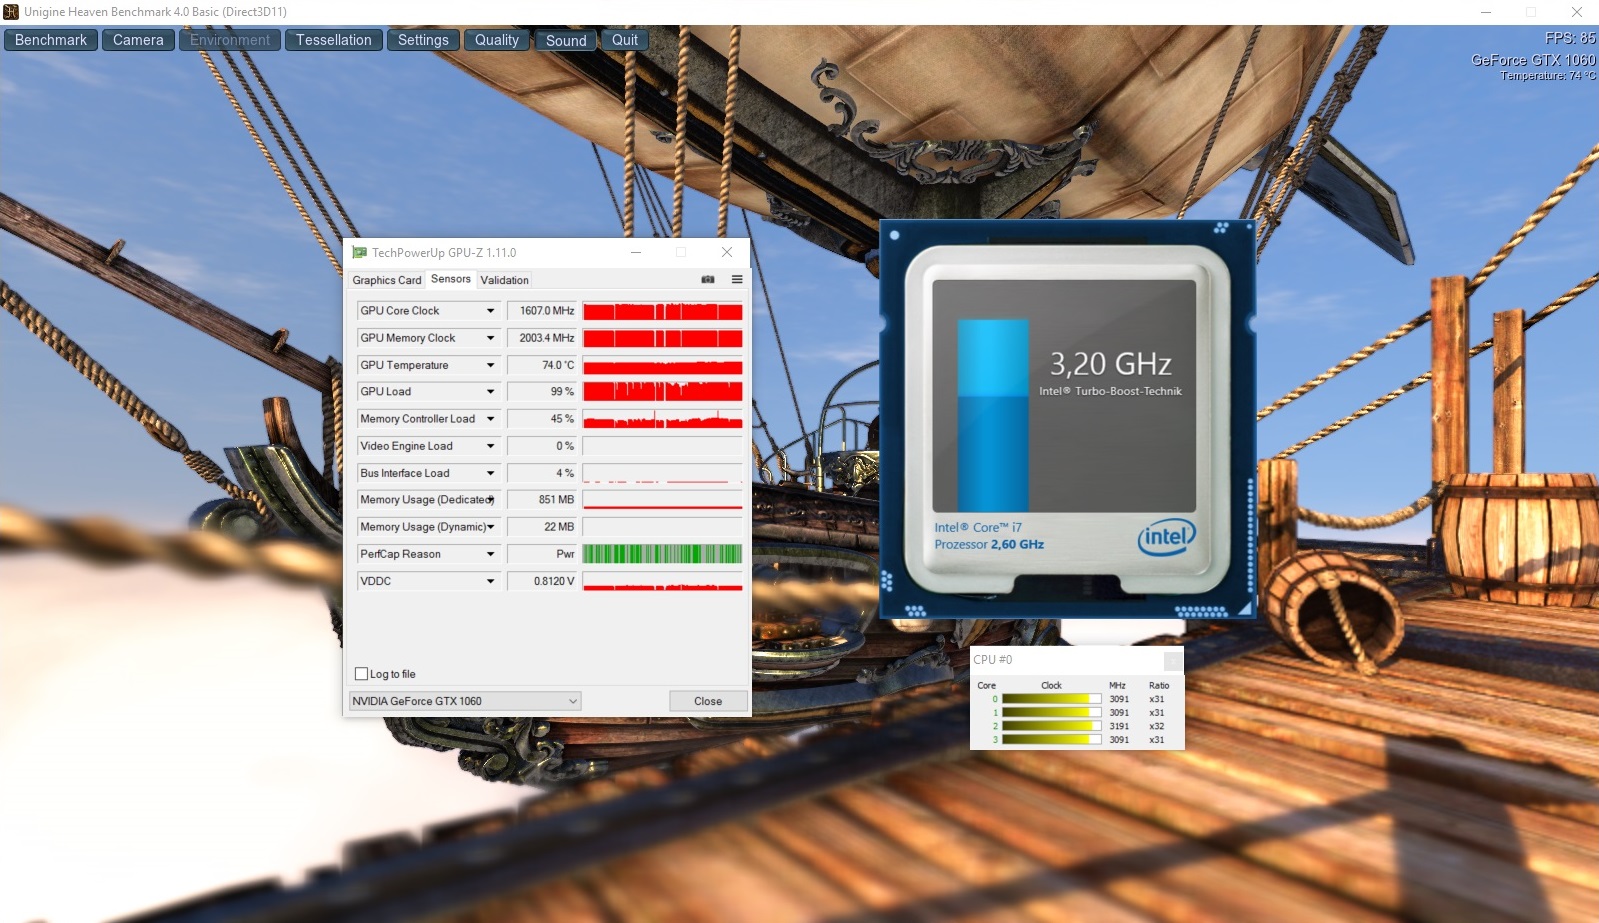Click the Intel logo on the Turbo Boost gadget
The height and width of the screenshot is (923, 1599).
tap(1166, 538)
